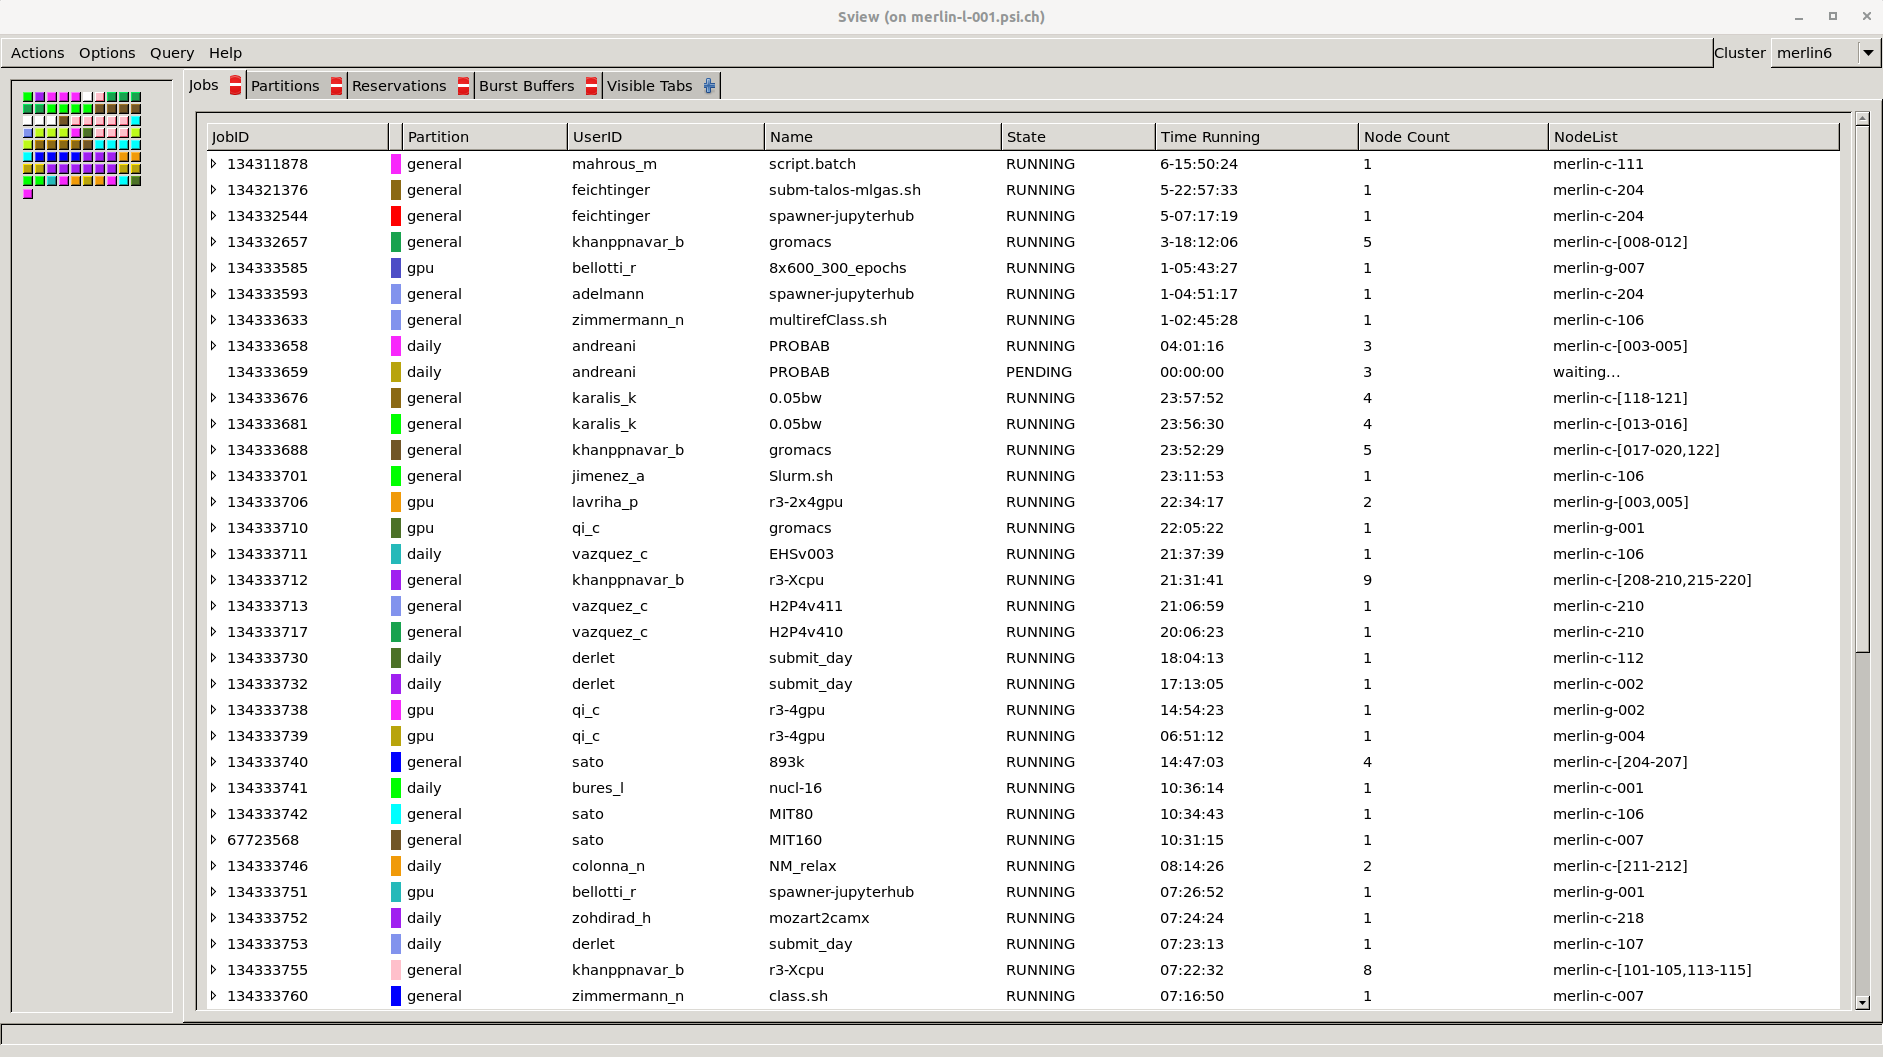Sort jobs by the State column header
1883x1057 pixels.
coord(1027,136)
